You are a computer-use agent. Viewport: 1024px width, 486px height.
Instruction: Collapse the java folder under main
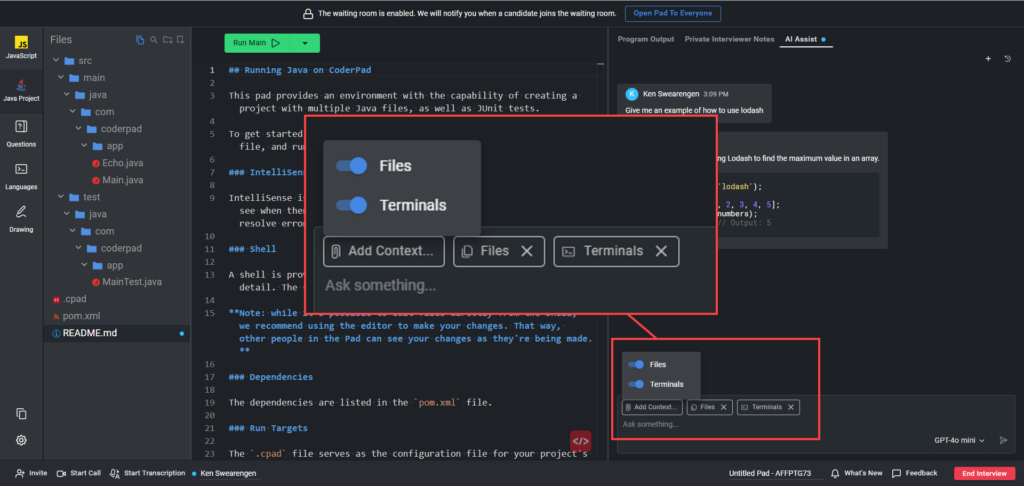66,95
